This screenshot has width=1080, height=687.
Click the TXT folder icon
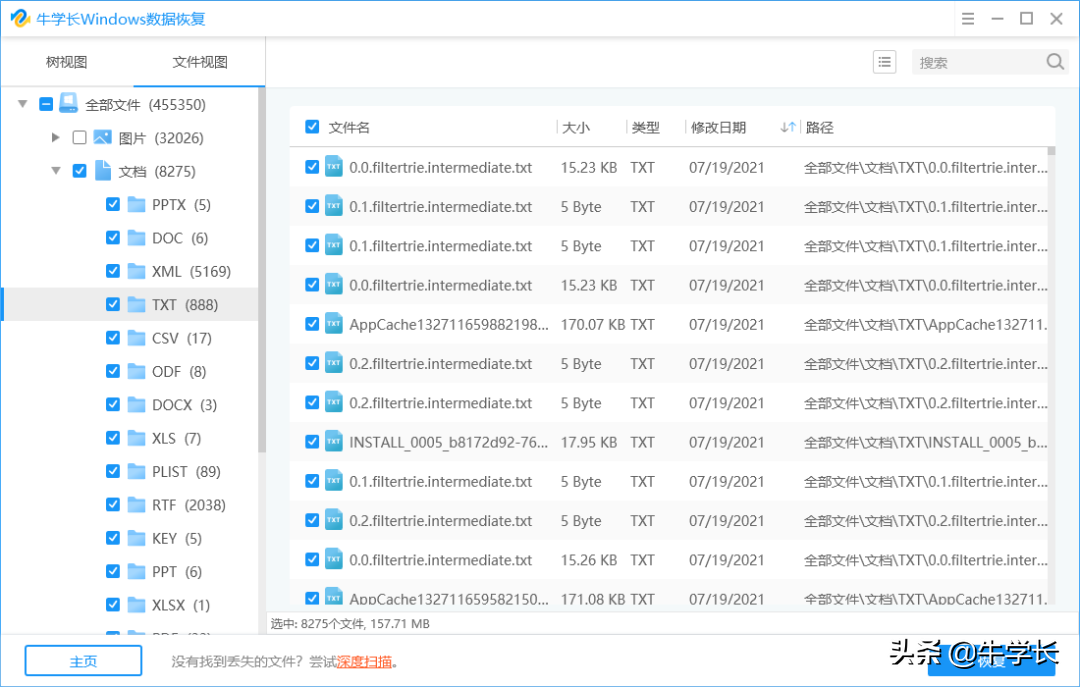tap(136, 304)
